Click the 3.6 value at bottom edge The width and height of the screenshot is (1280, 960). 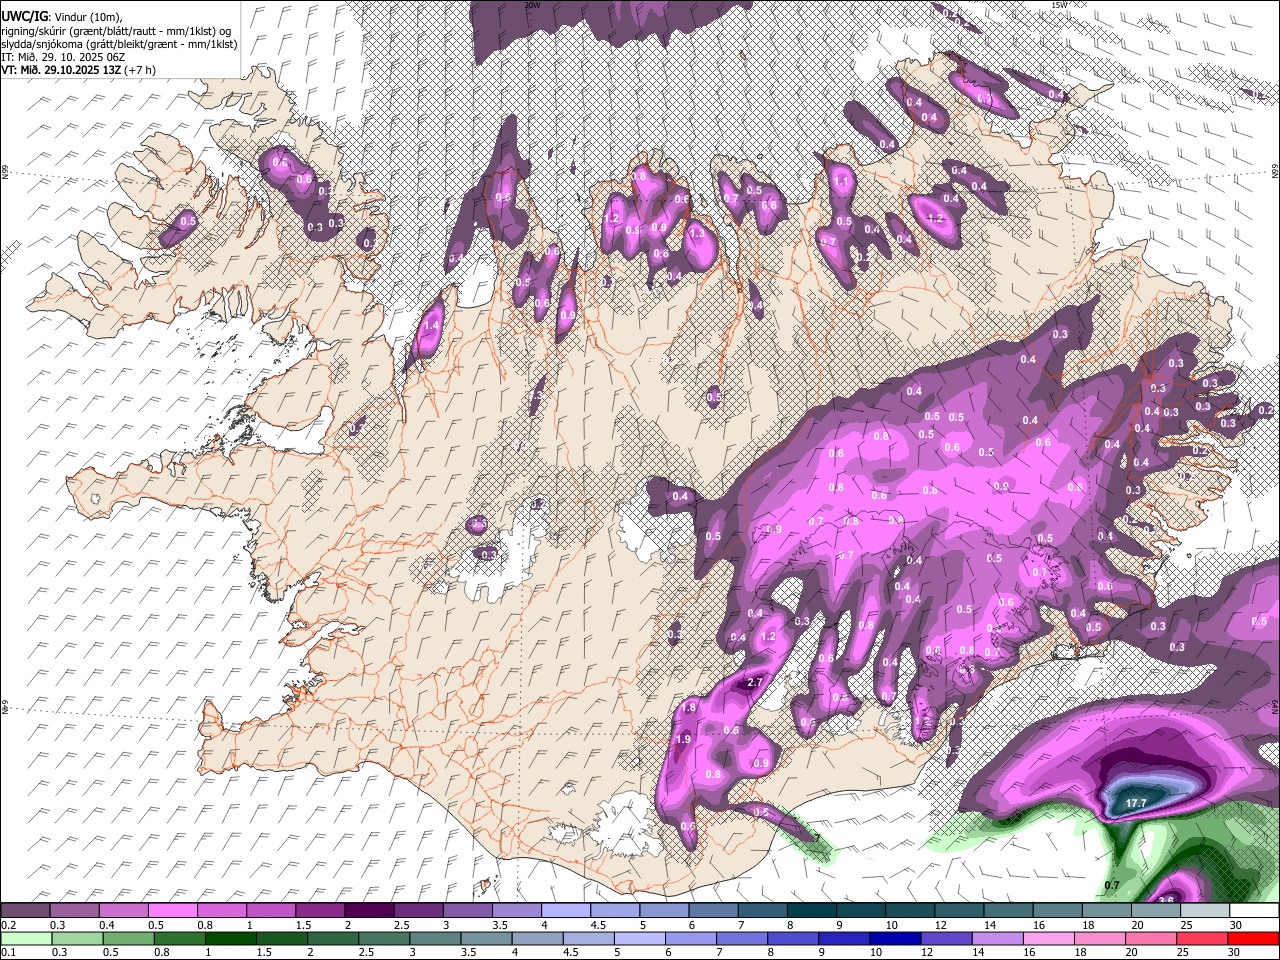1165,900
